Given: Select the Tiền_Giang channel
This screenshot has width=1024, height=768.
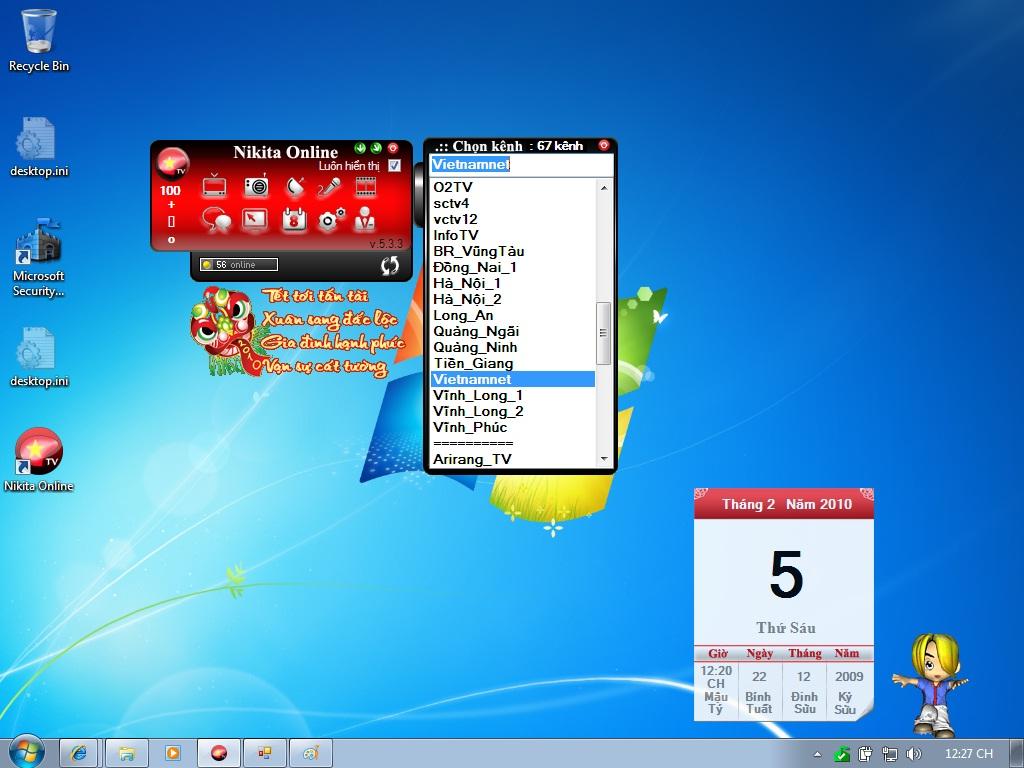Looking at the screenshot, I should 513,363.
